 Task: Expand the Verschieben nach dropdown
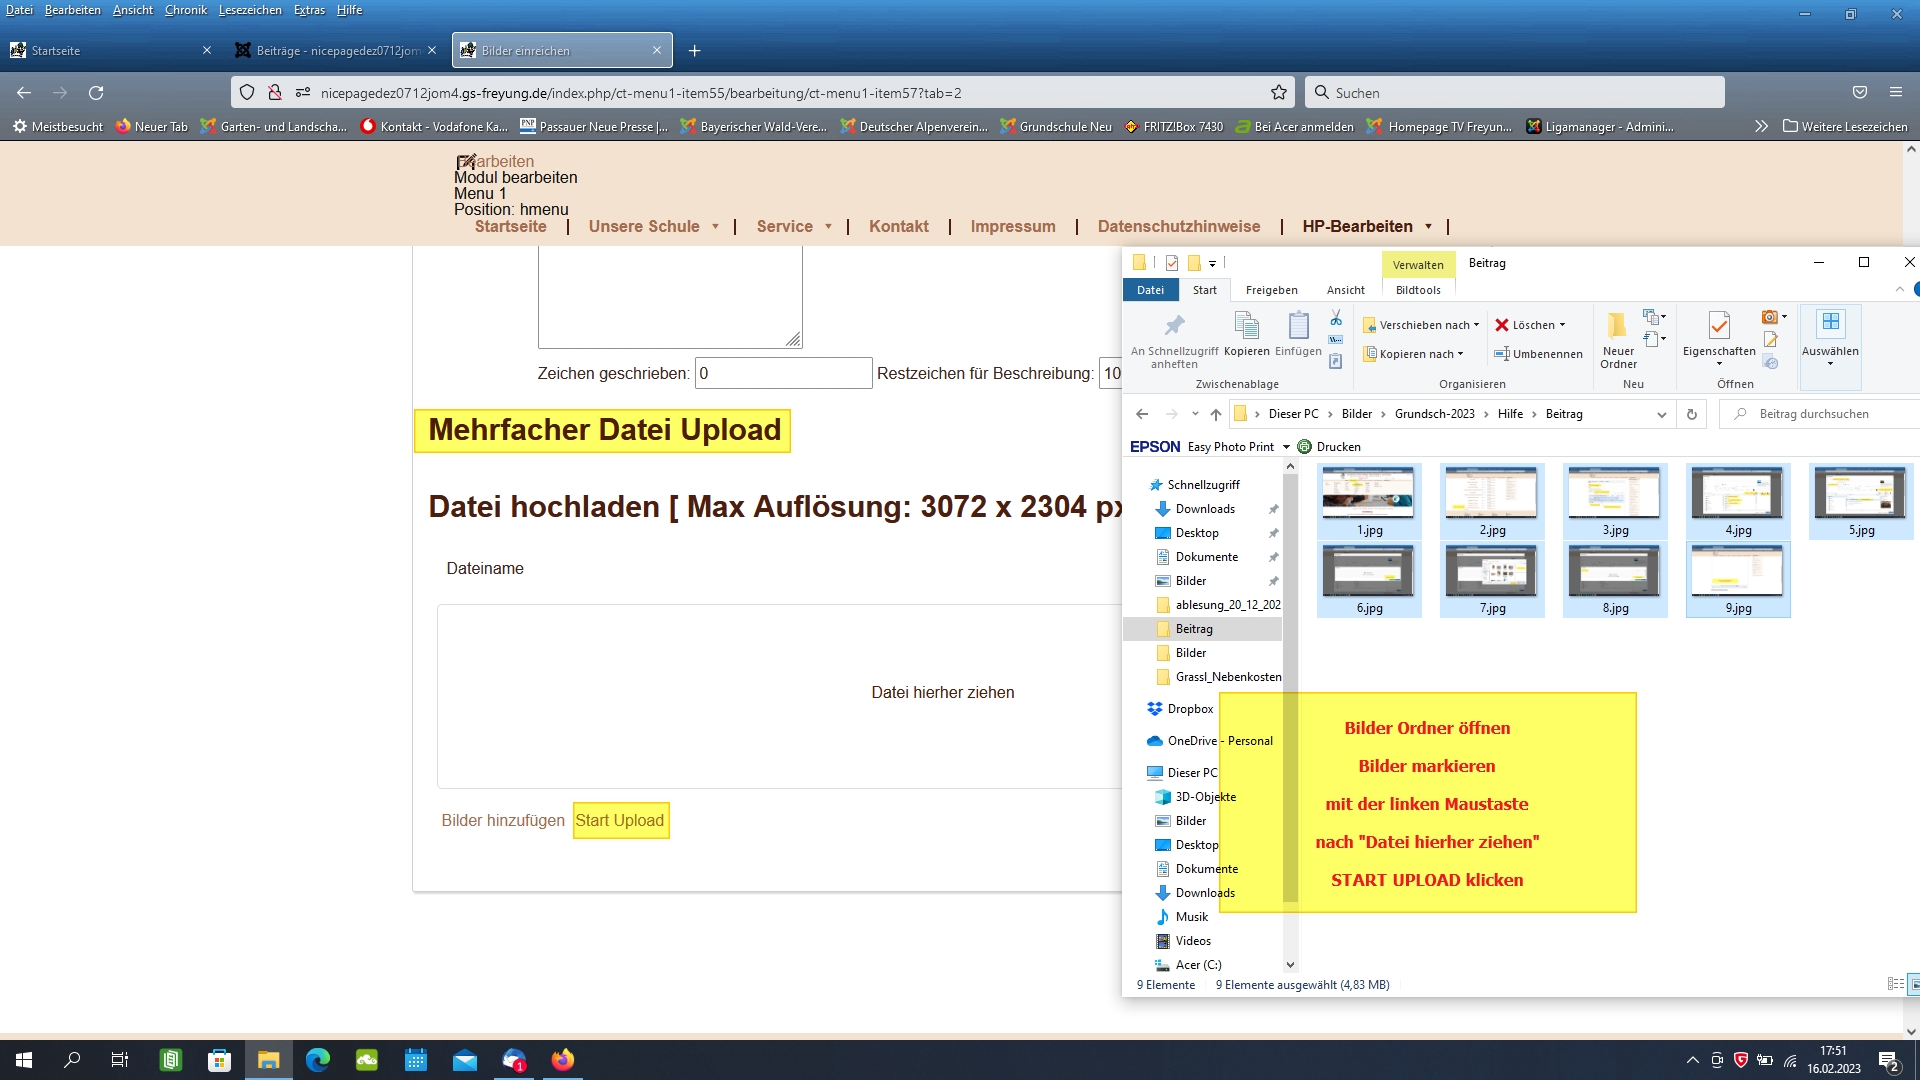[1476, 325]
